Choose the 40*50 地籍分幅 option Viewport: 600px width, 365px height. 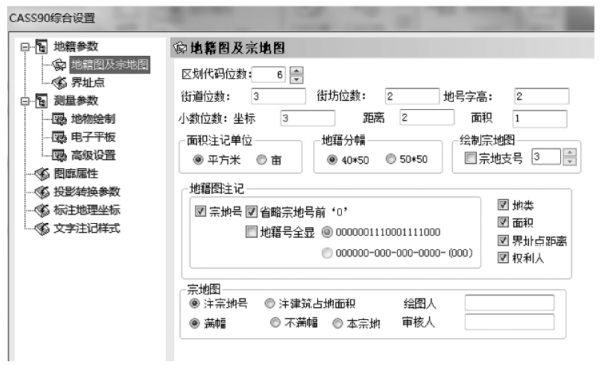coord(332,160)
